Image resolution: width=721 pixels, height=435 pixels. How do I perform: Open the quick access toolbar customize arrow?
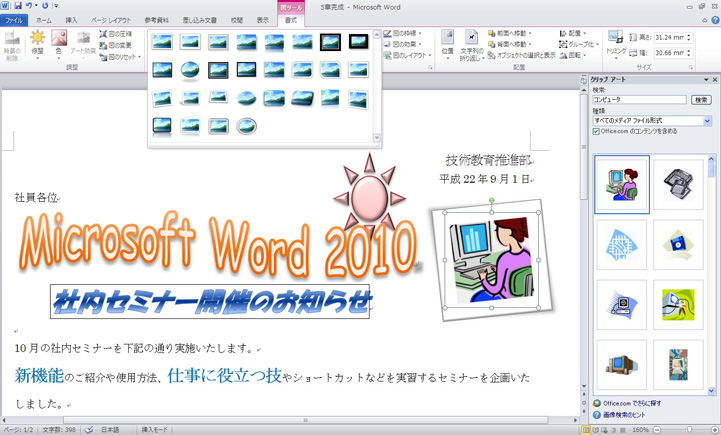56,6
